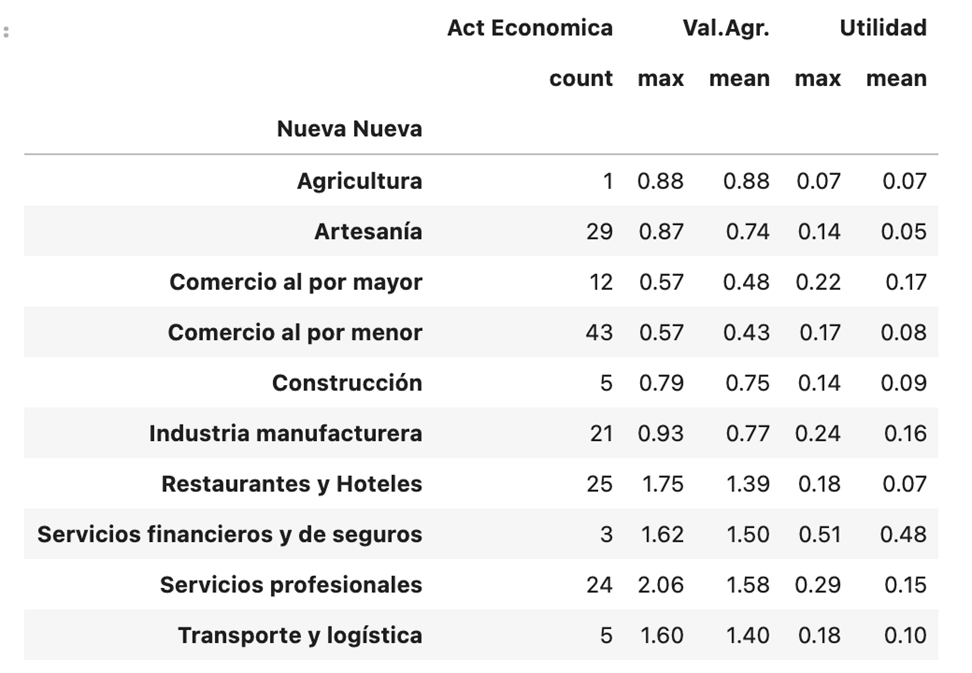Select the Transporte y logística row label
Screen dimensions: 972x673
[x=301, y=635]
